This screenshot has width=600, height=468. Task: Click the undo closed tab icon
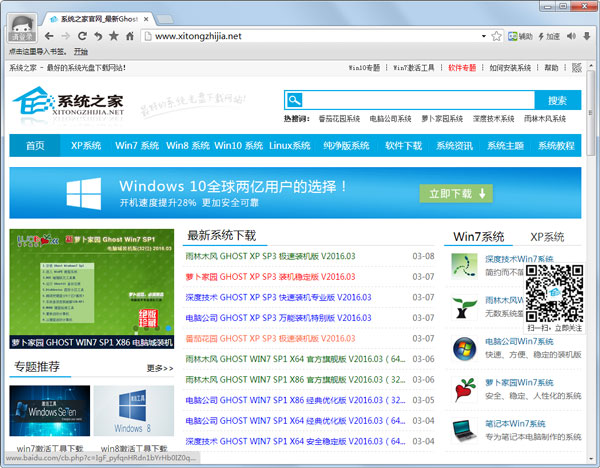[98, 36]
